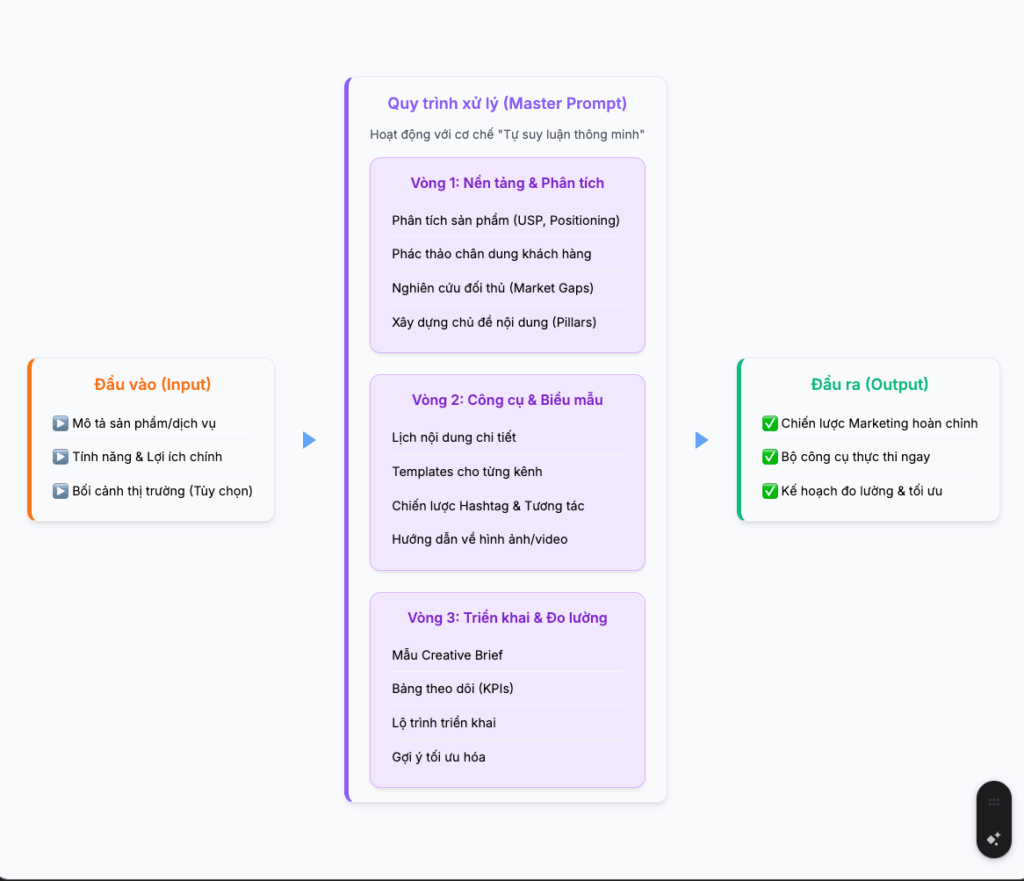This screenshot has height=881, width=1024.
Task: Click "Bảng theo dõi (KPIs)"
Action: click(453, 688)
